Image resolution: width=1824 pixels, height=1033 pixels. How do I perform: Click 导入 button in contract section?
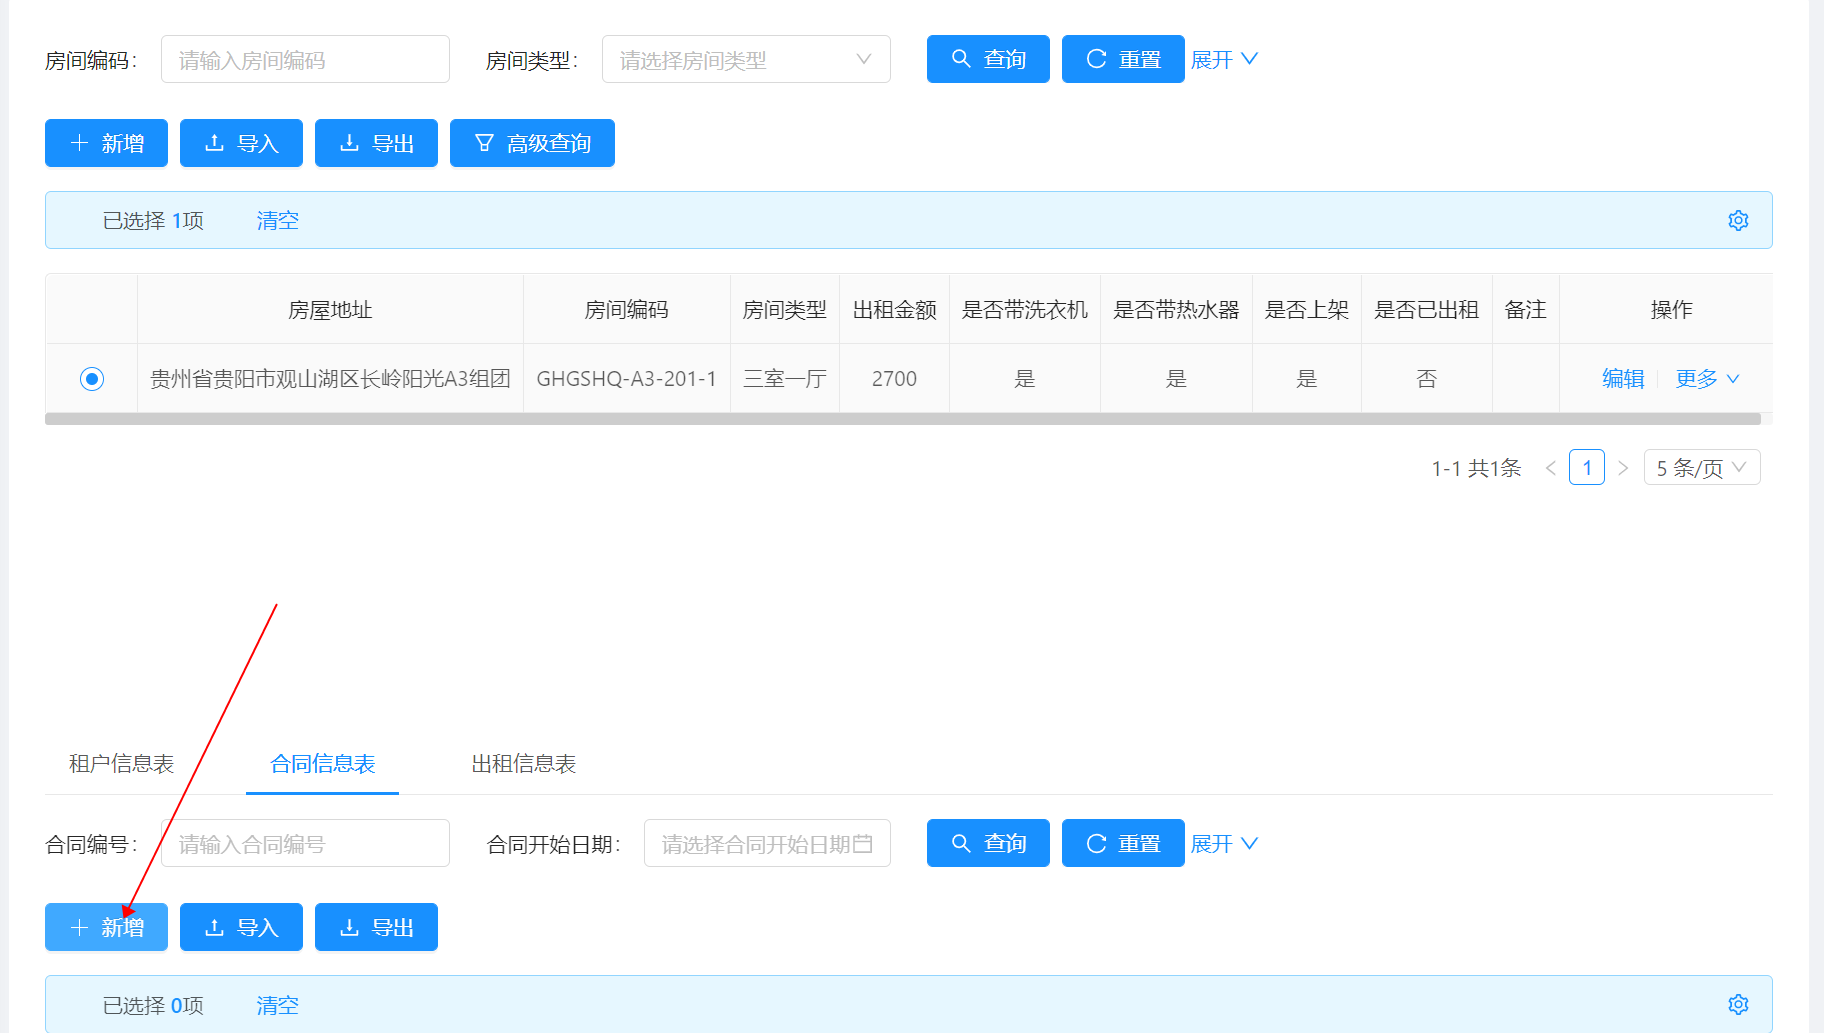(x=241, y=927)
